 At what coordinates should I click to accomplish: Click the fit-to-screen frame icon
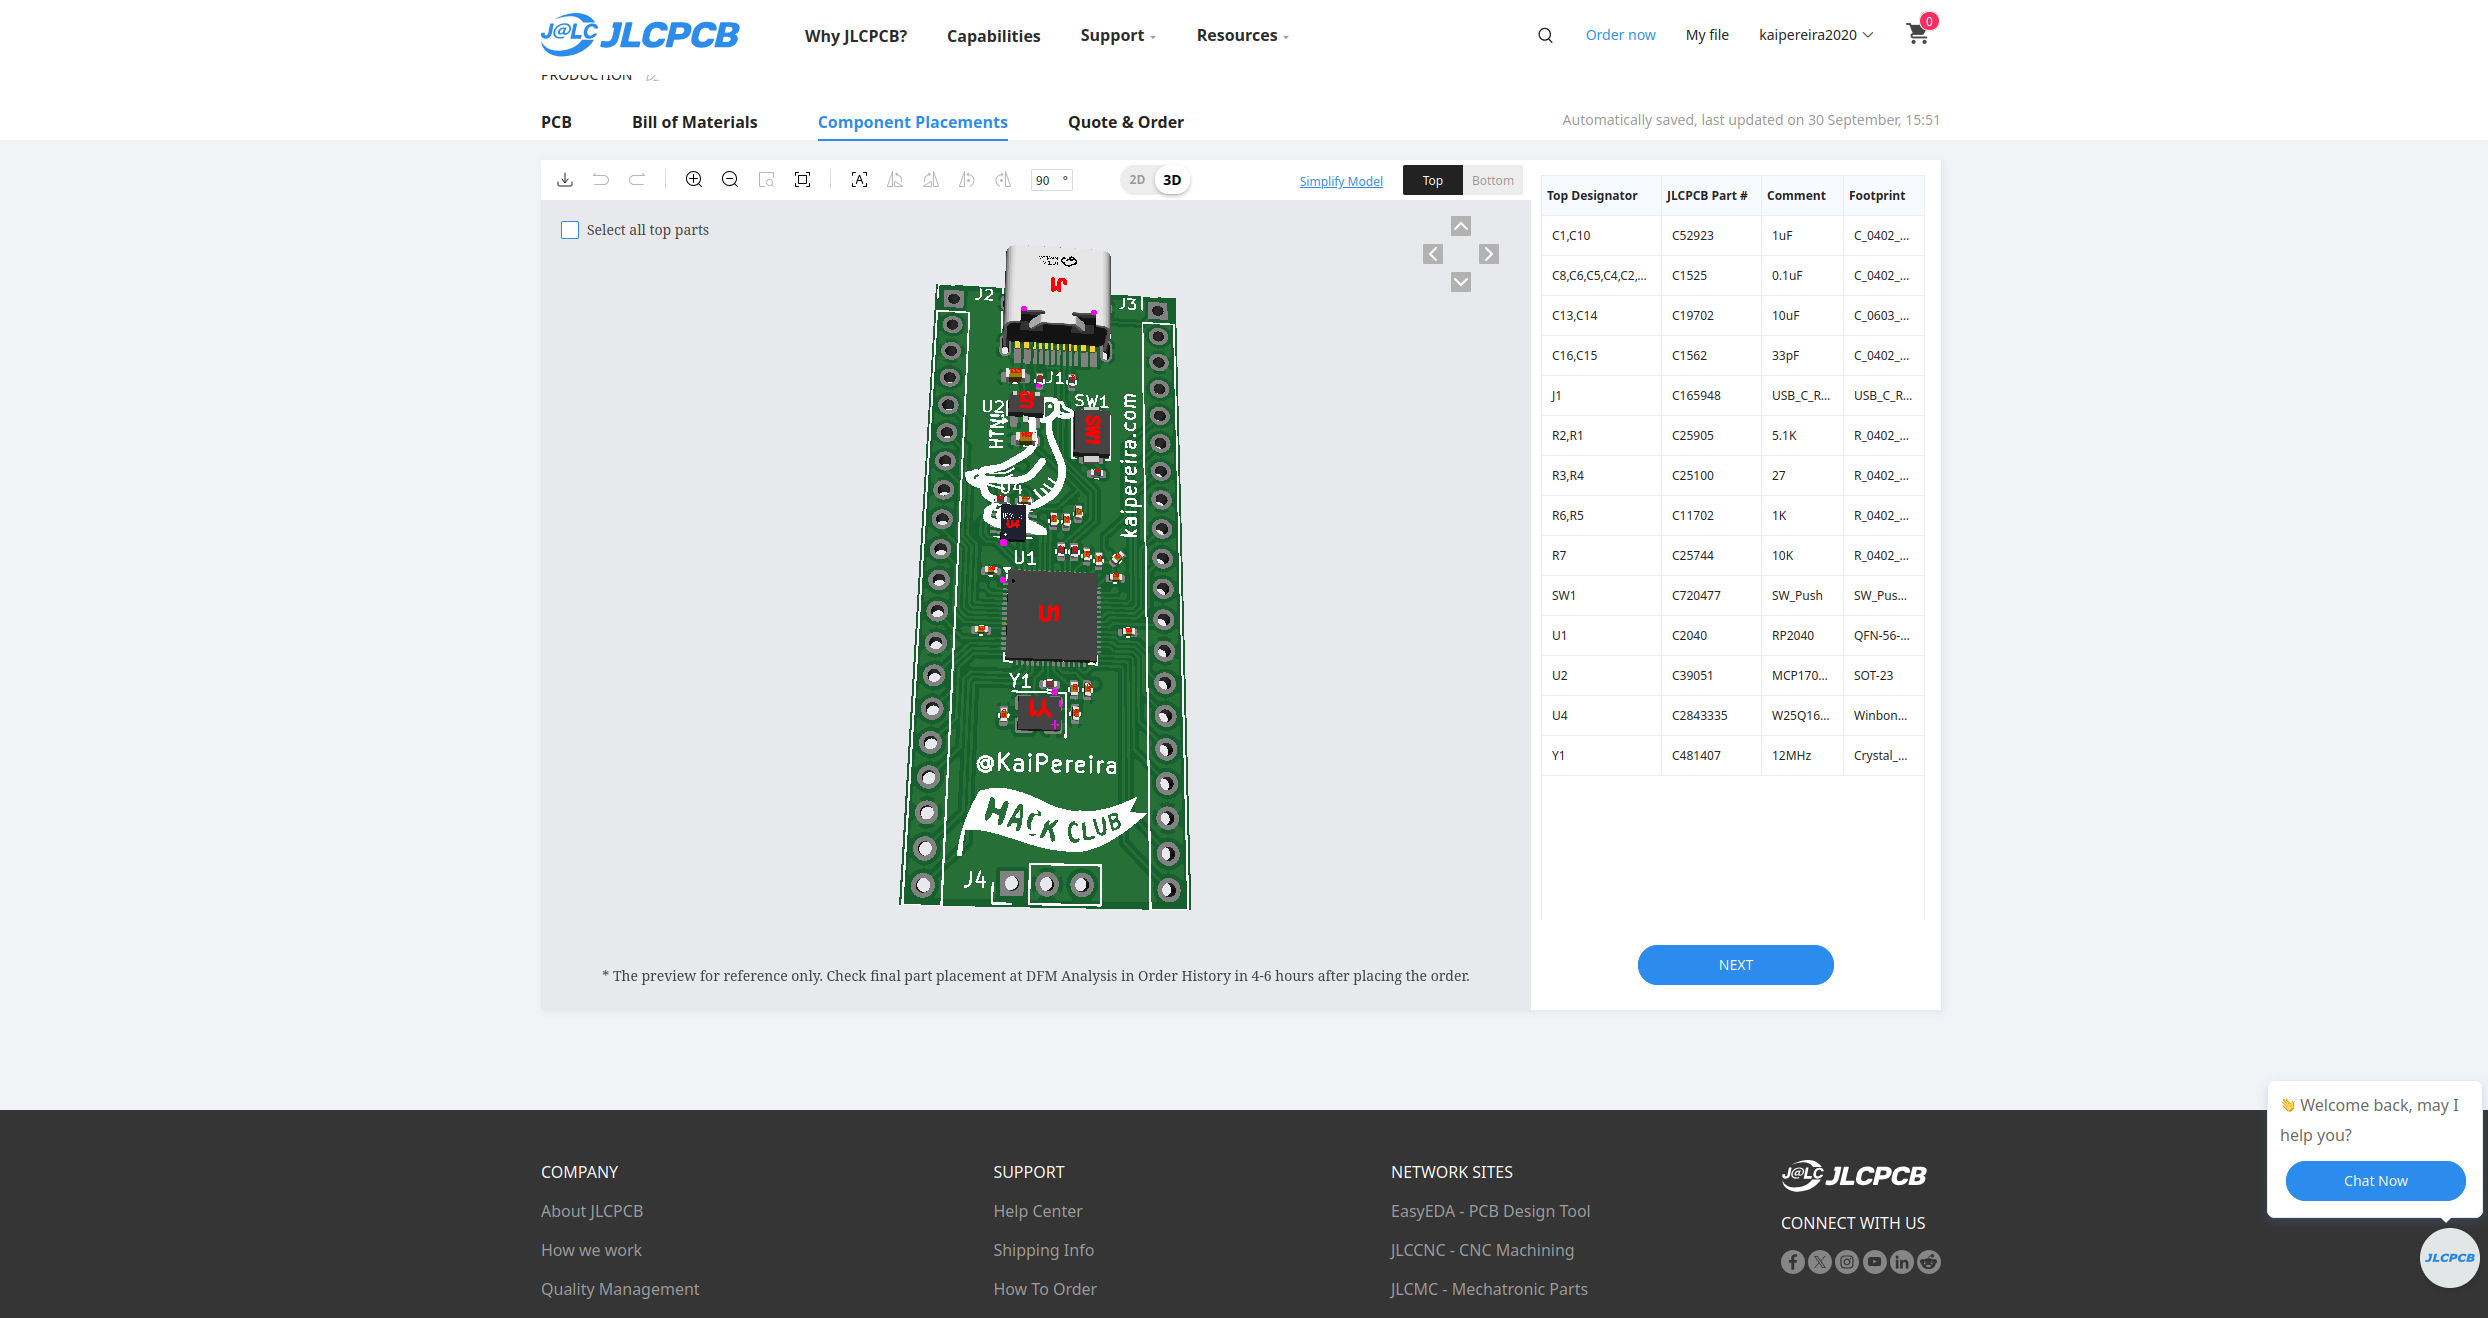click(x=802, y=180)
